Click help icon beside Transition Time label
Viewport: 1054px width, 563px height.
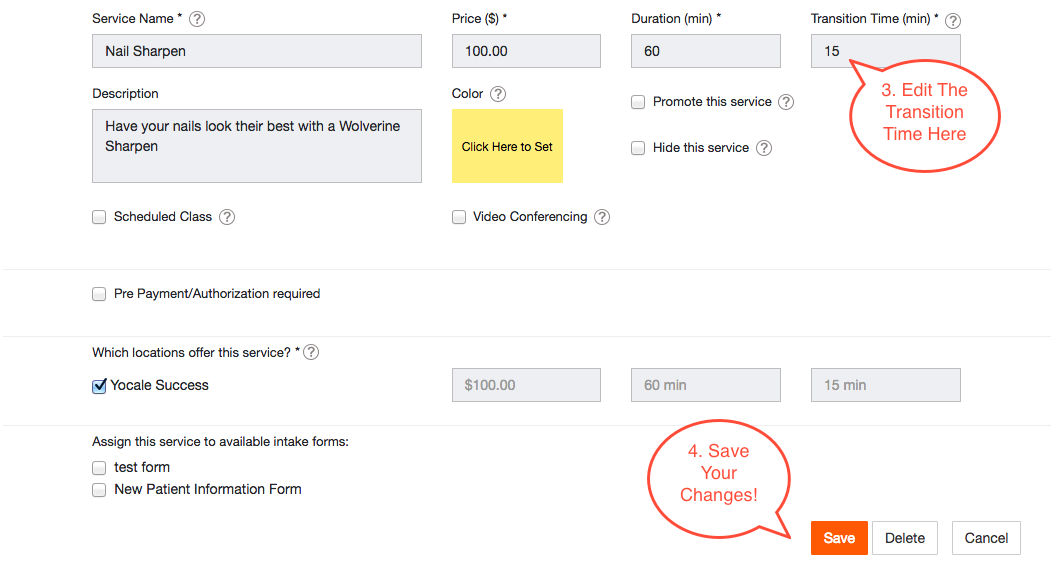[x=952, y=20]
